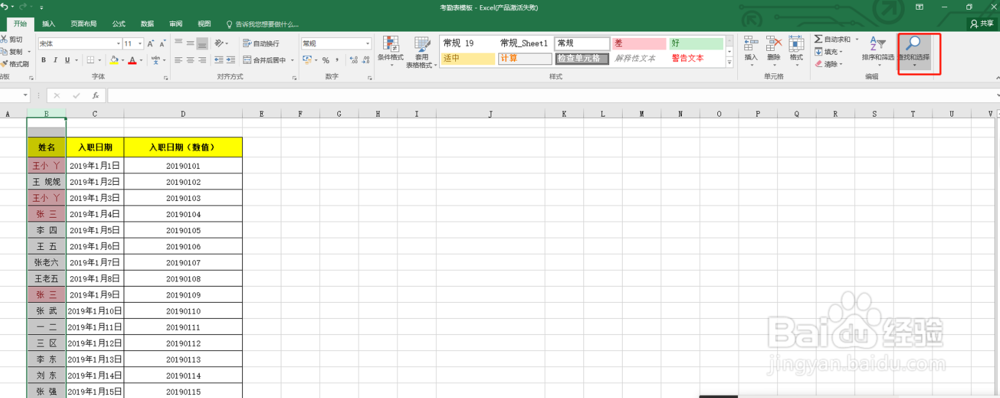This screenshot has height=398, width=1000.
Task: Align text right in cell
Action: pyautogui.click(x=202, y=60)
